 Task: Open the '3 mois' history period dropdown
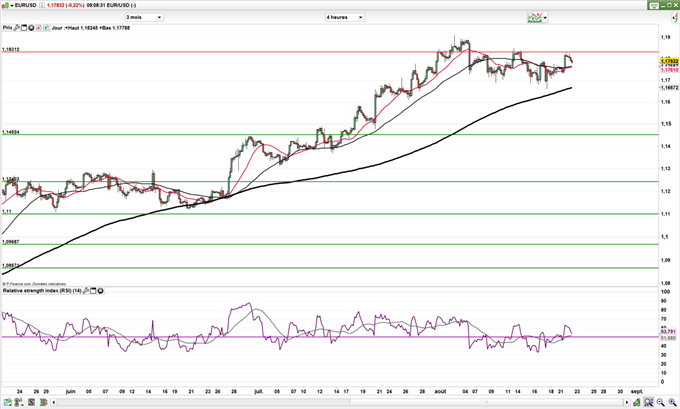[144, 17]
